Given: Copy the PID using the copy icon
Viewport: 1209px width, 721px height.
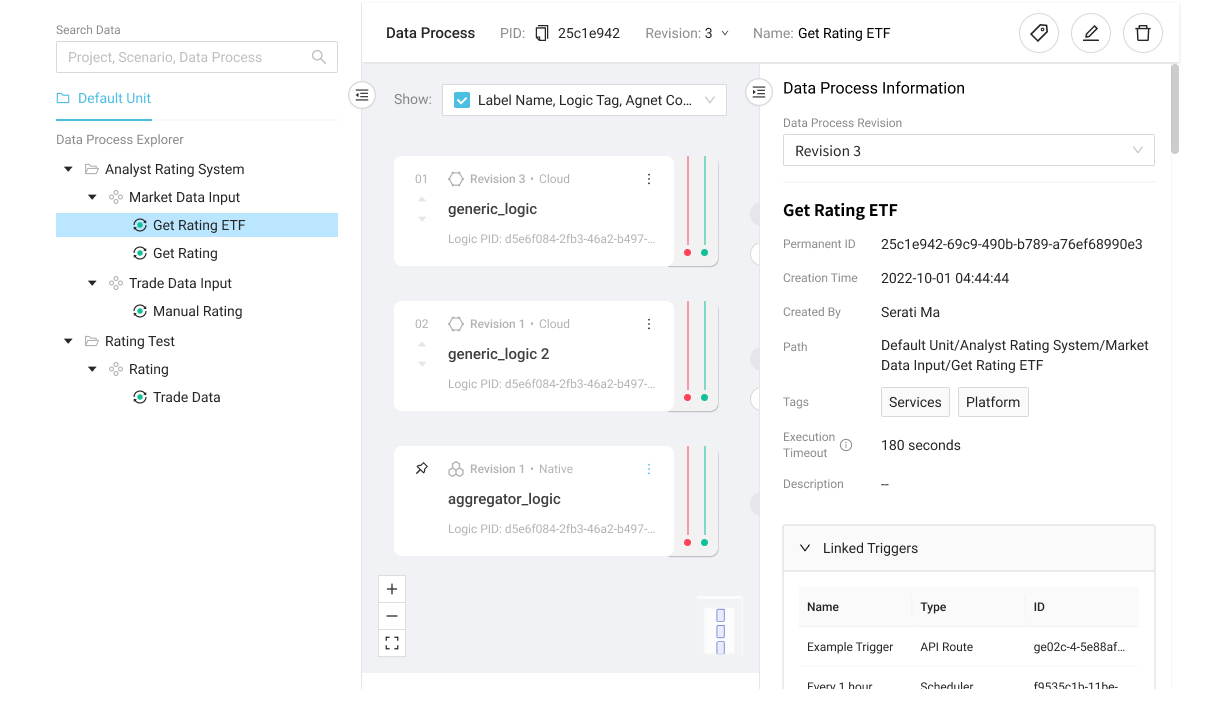Looking at the screenshot, I should (542, 33).
